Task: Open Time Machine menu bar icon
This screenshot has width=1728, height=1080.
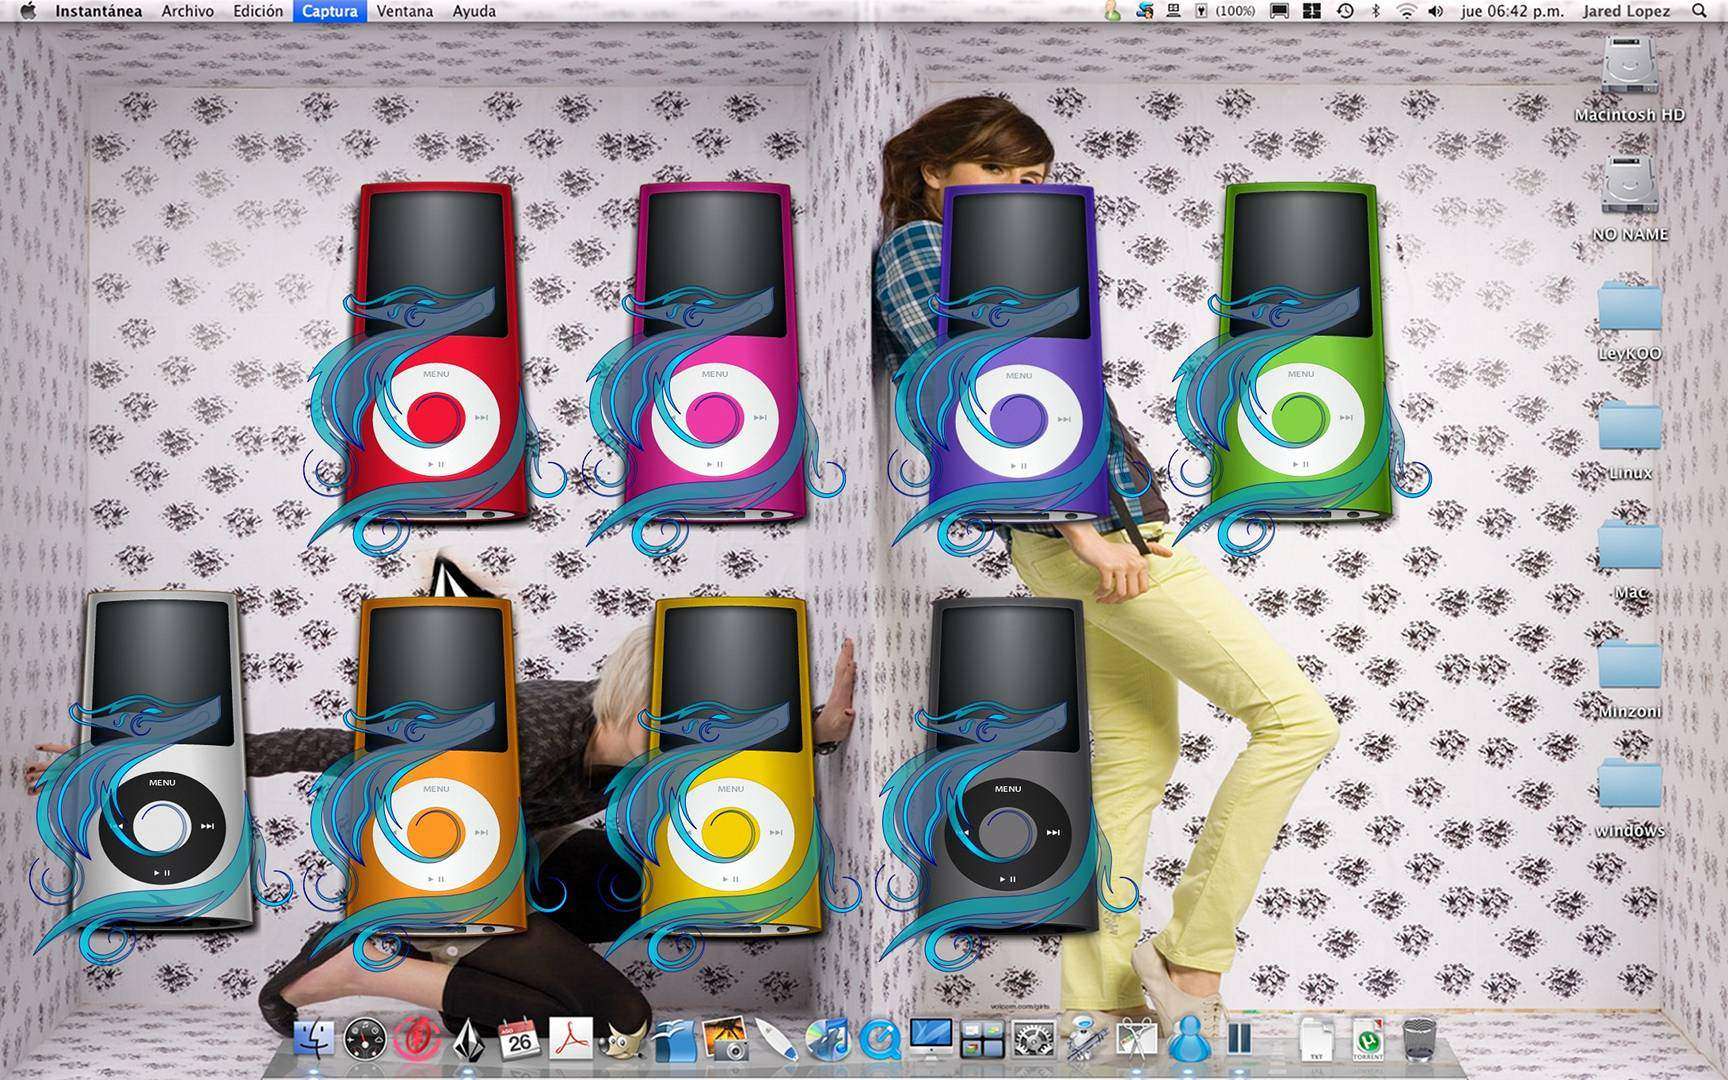Action: pos(1345,11)
